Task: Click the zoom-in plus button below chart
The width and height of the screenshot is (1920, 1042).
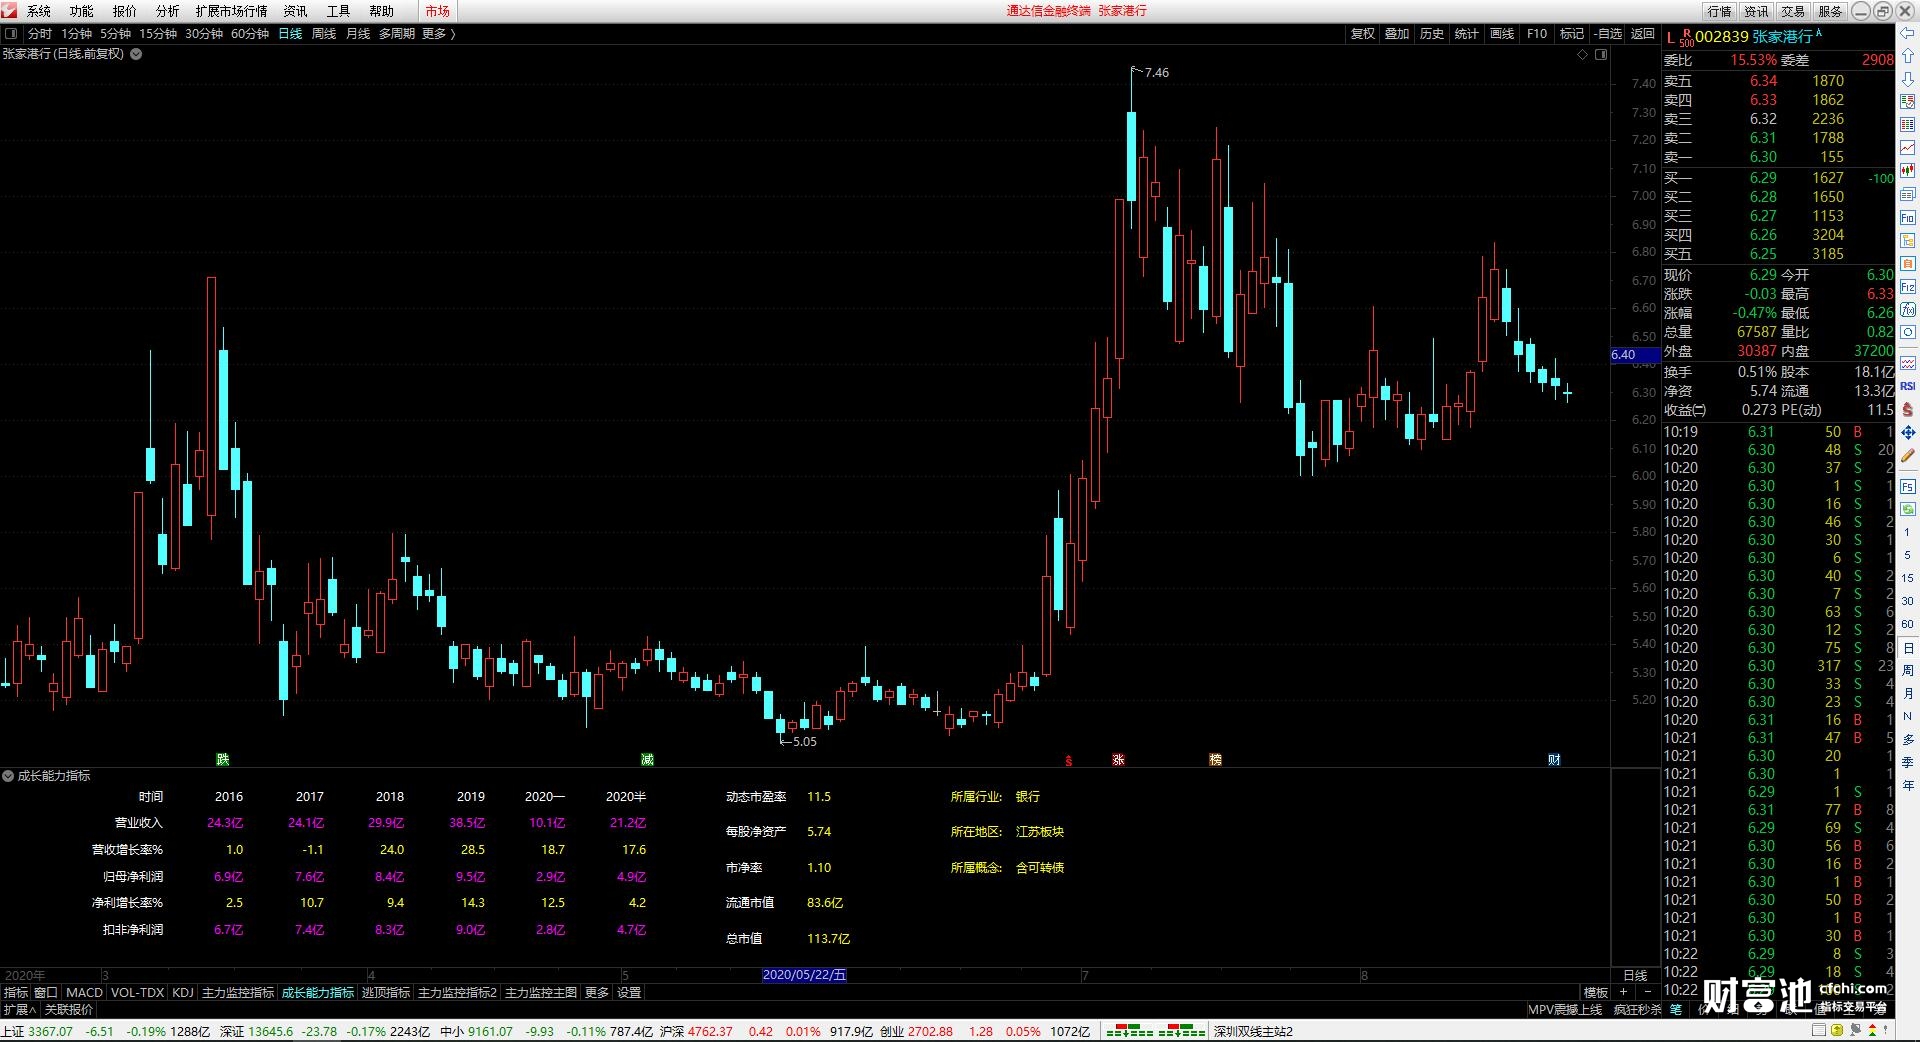Action: click(1623, 993)
